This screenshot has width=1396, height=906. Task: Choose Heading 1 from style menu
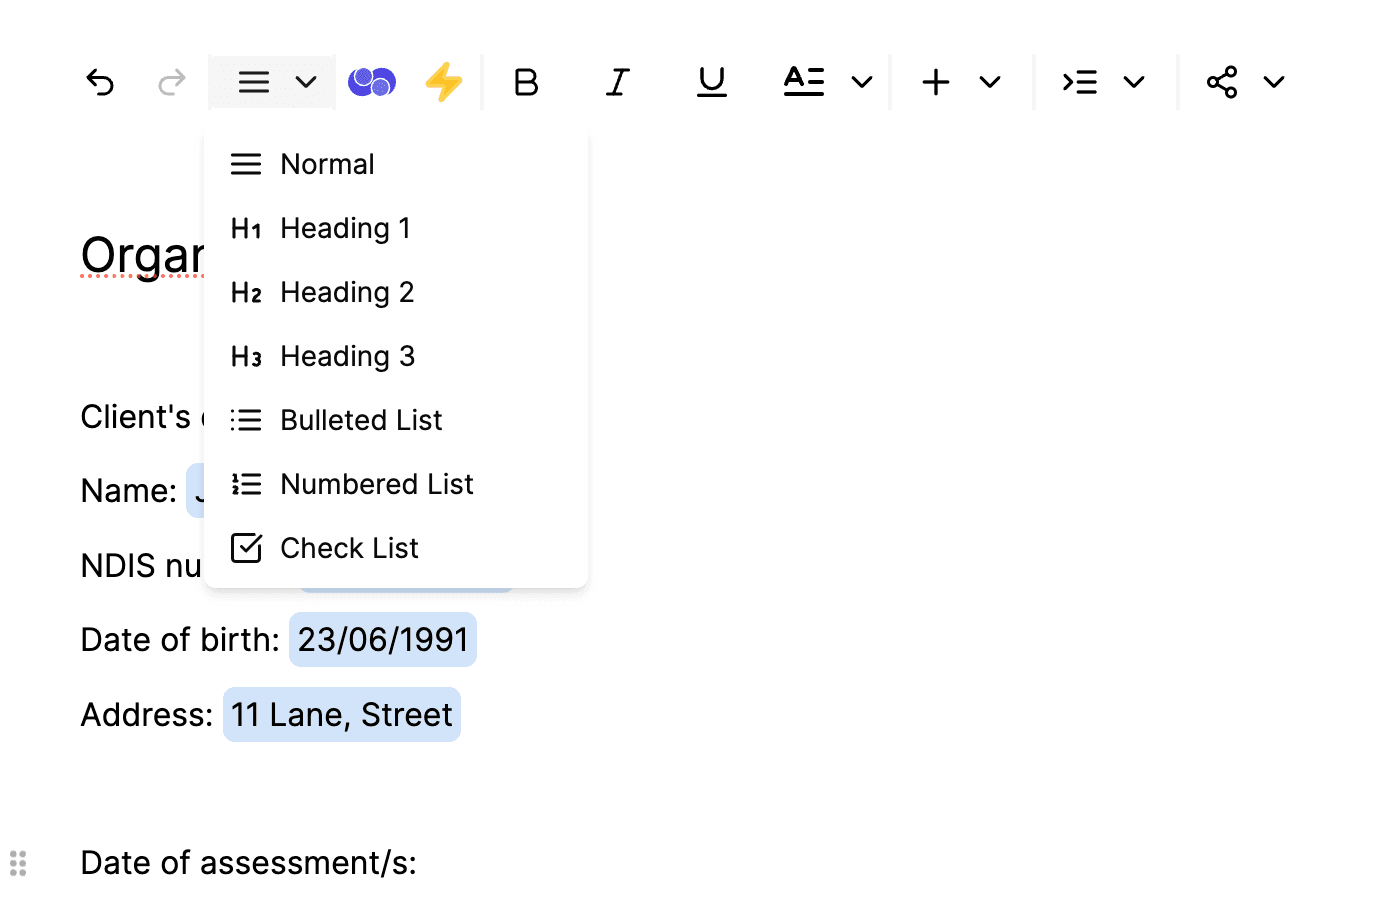click(345, 228)
